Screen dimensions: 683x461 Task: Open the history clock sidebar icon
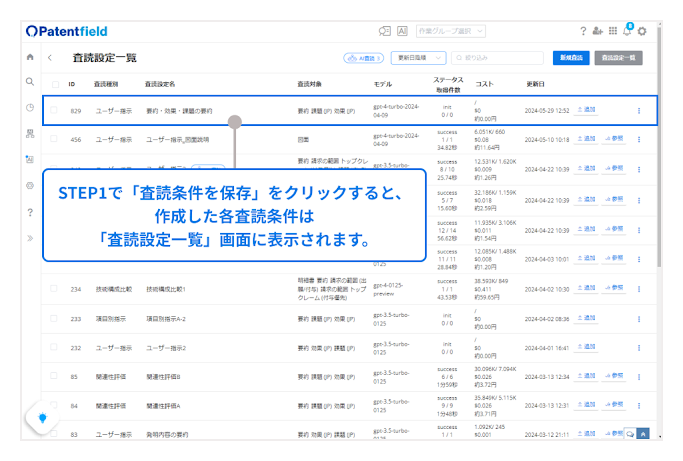30,107
